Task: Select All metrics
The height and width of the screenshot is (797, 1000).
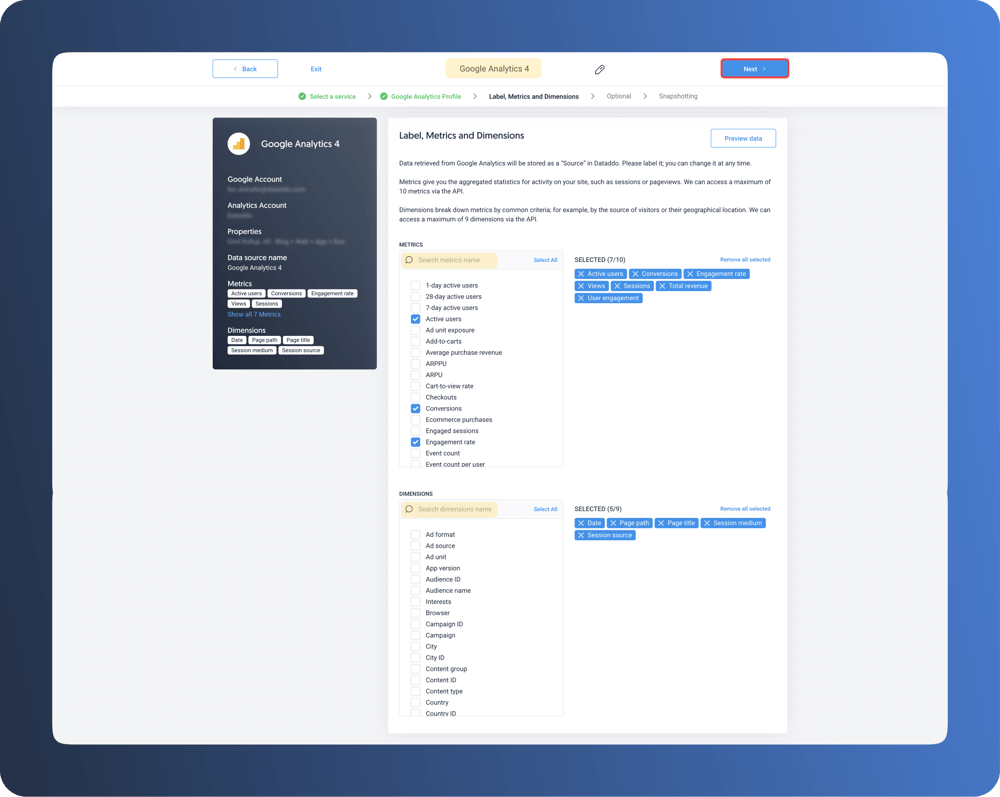Action: point(545,260)
